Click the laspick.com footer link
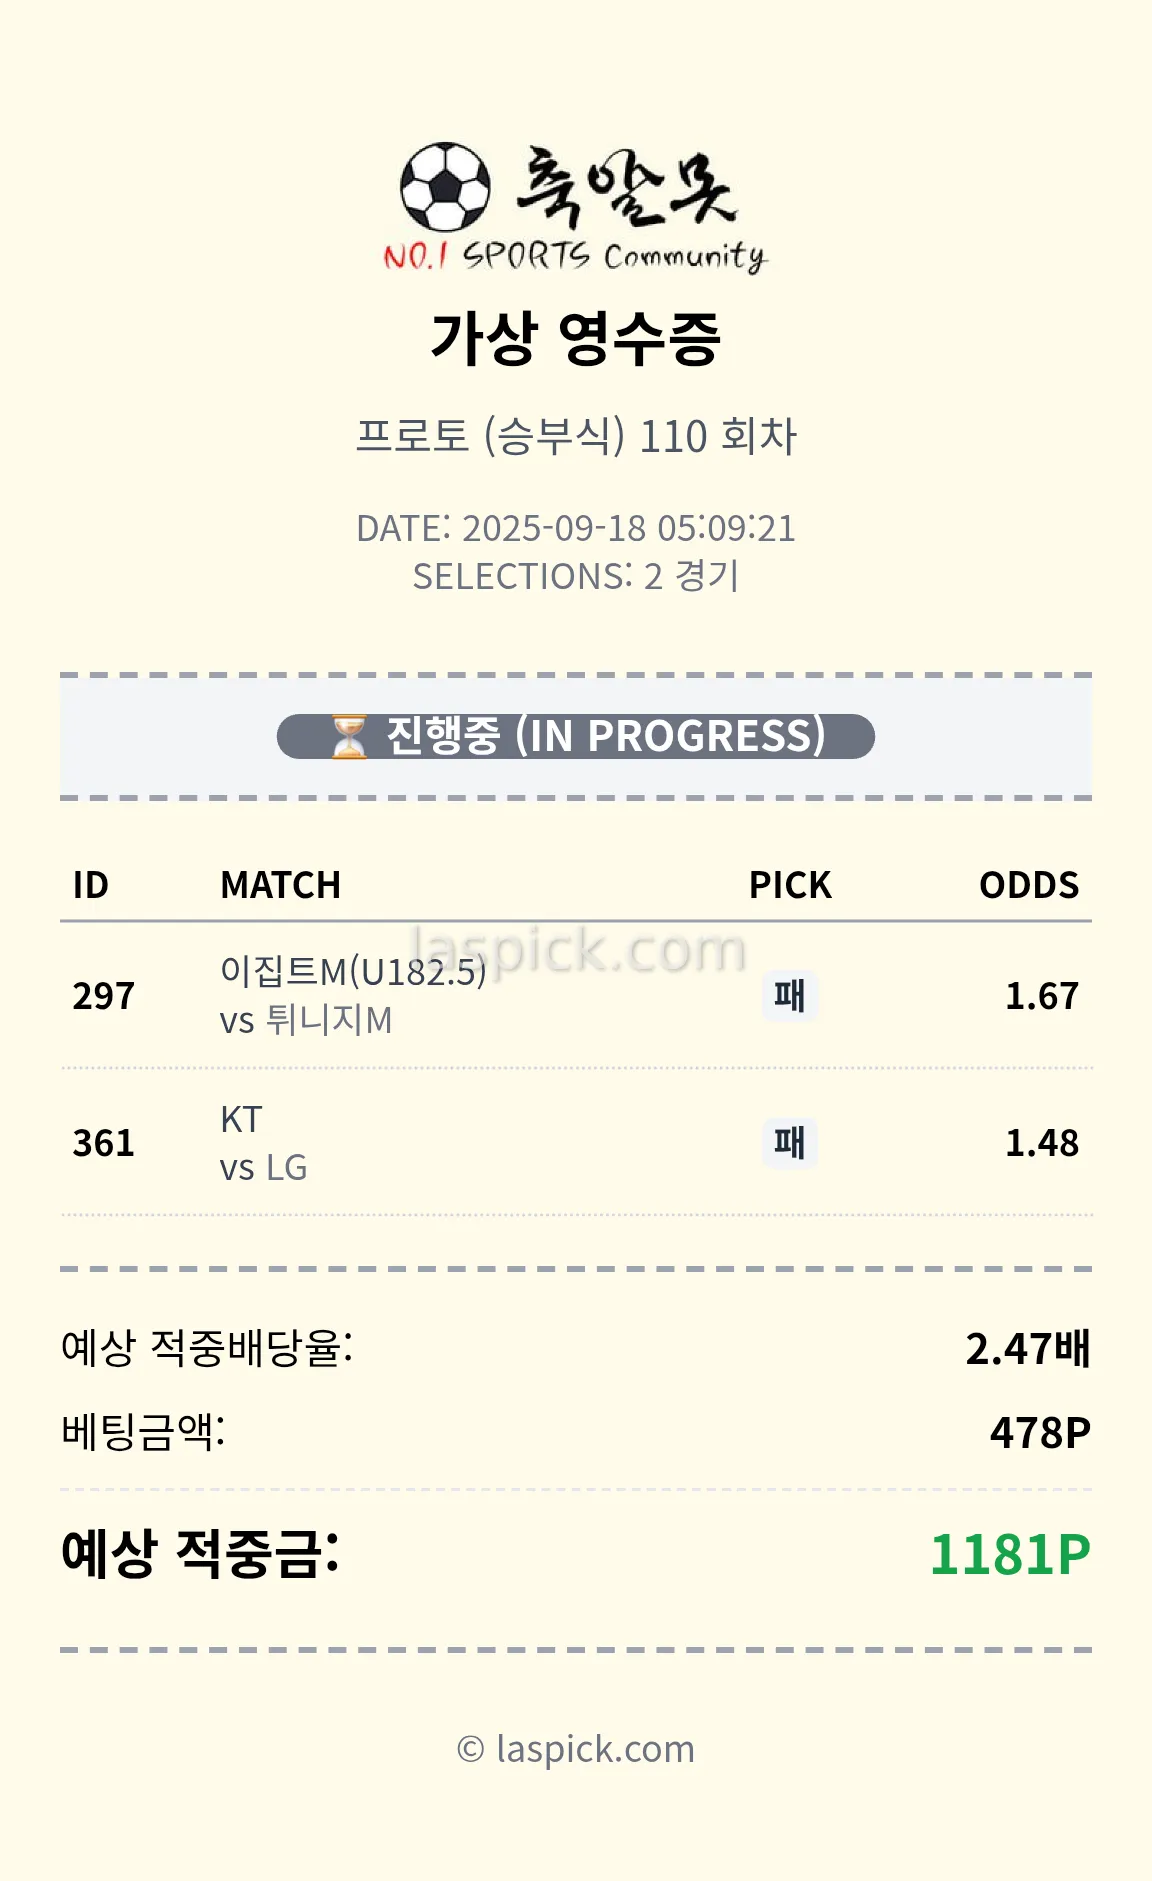This screenshot has width=1152, height=1881. (x=576, y=1749)
